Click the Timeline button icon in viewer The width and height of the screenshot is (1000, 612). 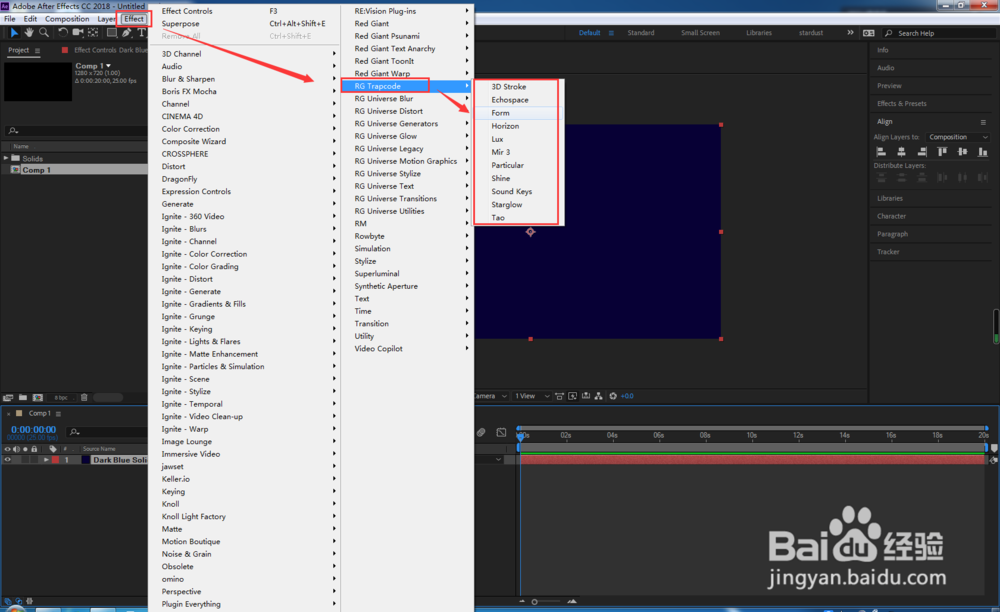pos(585,396)
